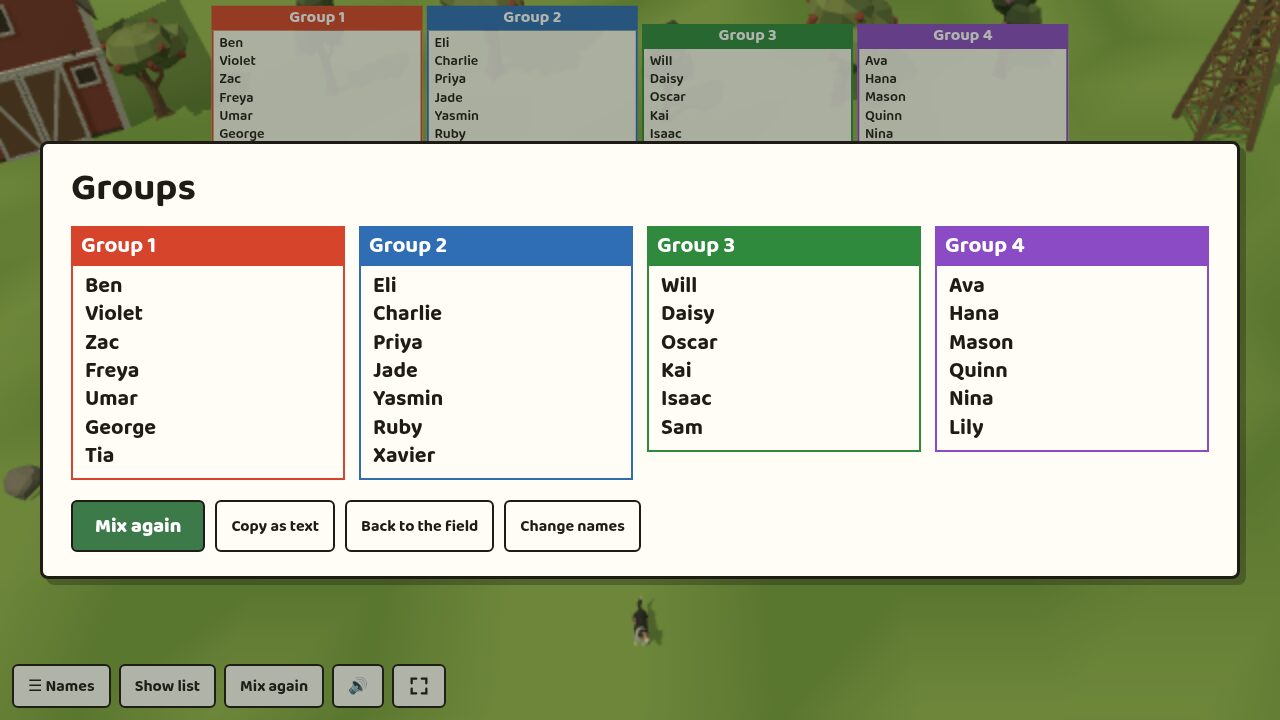The height and width of the screenshot is (720, 1280).
Task: Click Zac in the background field panel
Action: tap(230, 79)
